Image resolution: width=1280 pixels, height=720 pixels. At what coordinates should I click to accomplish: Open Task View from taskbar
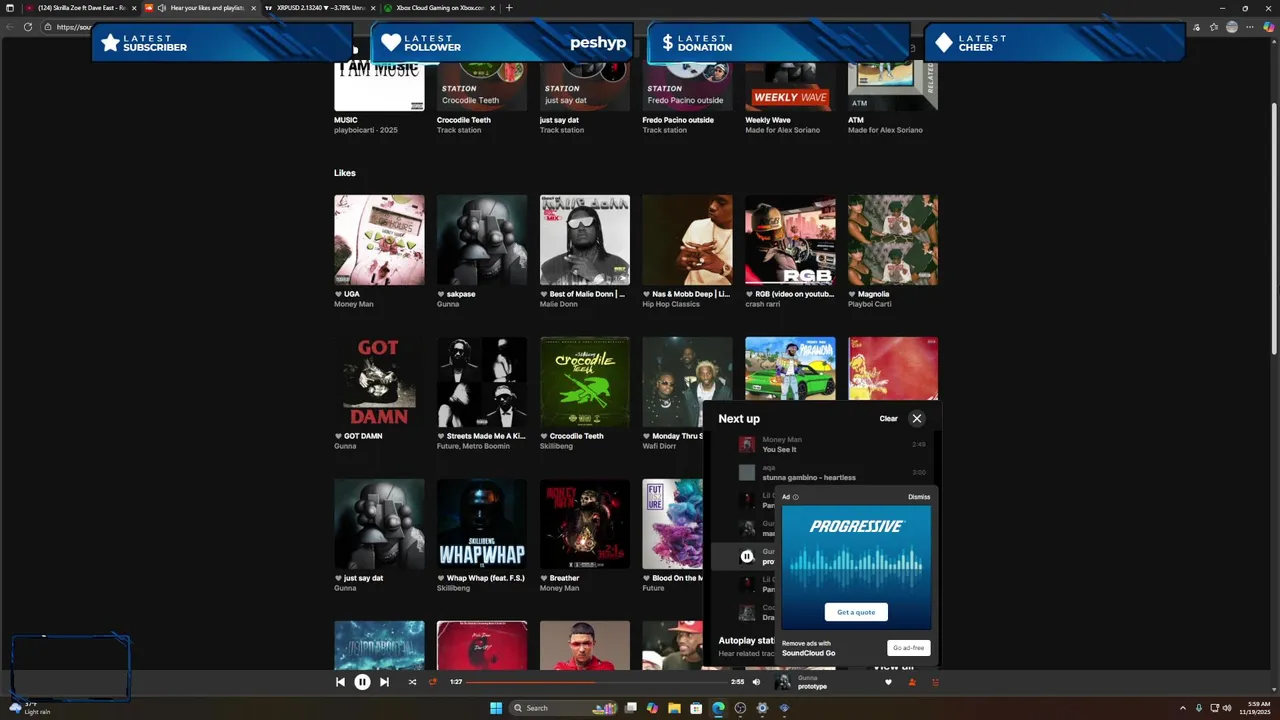(631, 708)
